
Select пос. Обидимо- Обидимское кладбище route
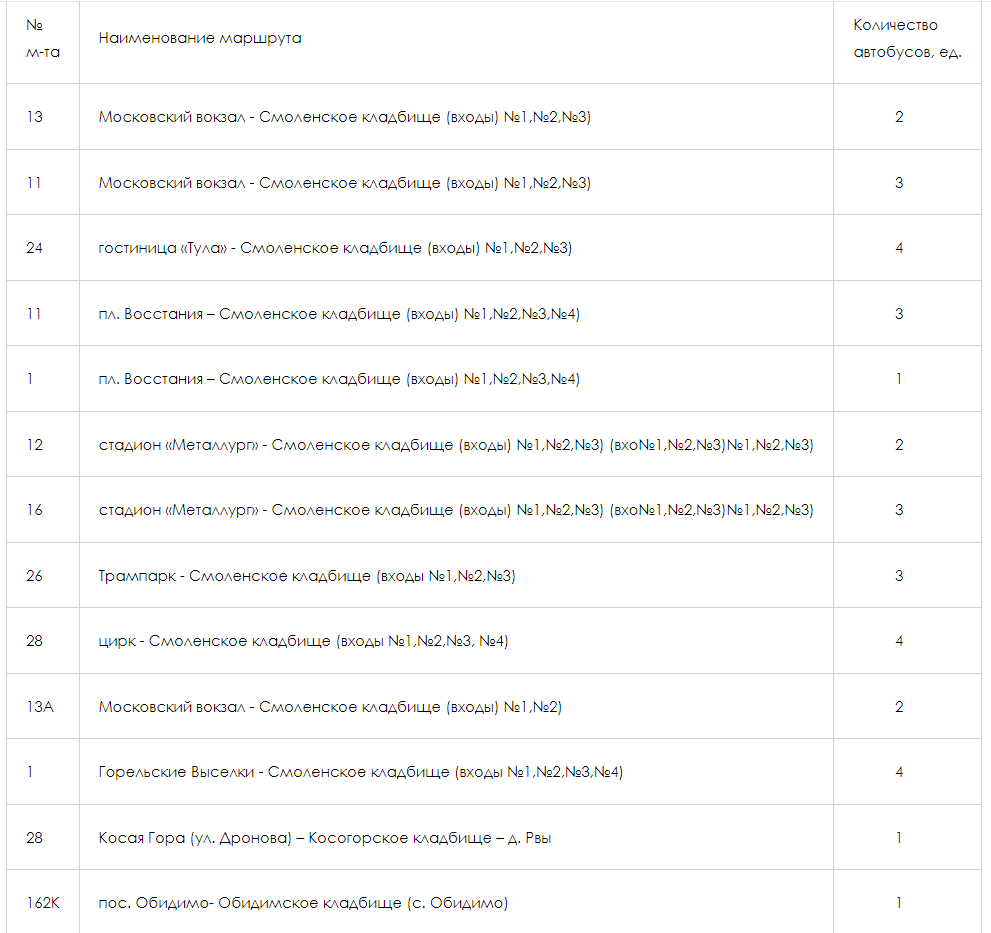[x=303, y=903]
